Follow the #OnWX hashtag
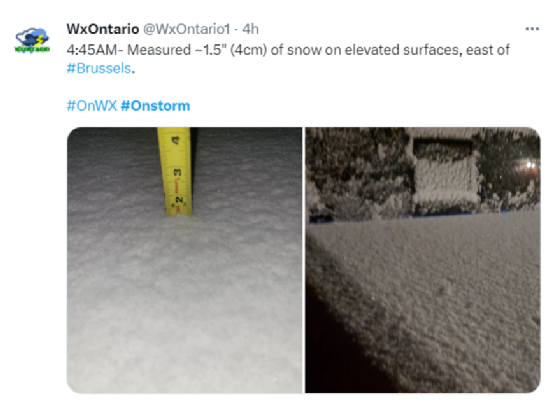The width and height of the screenshot is (553, 409). (92, 105)
